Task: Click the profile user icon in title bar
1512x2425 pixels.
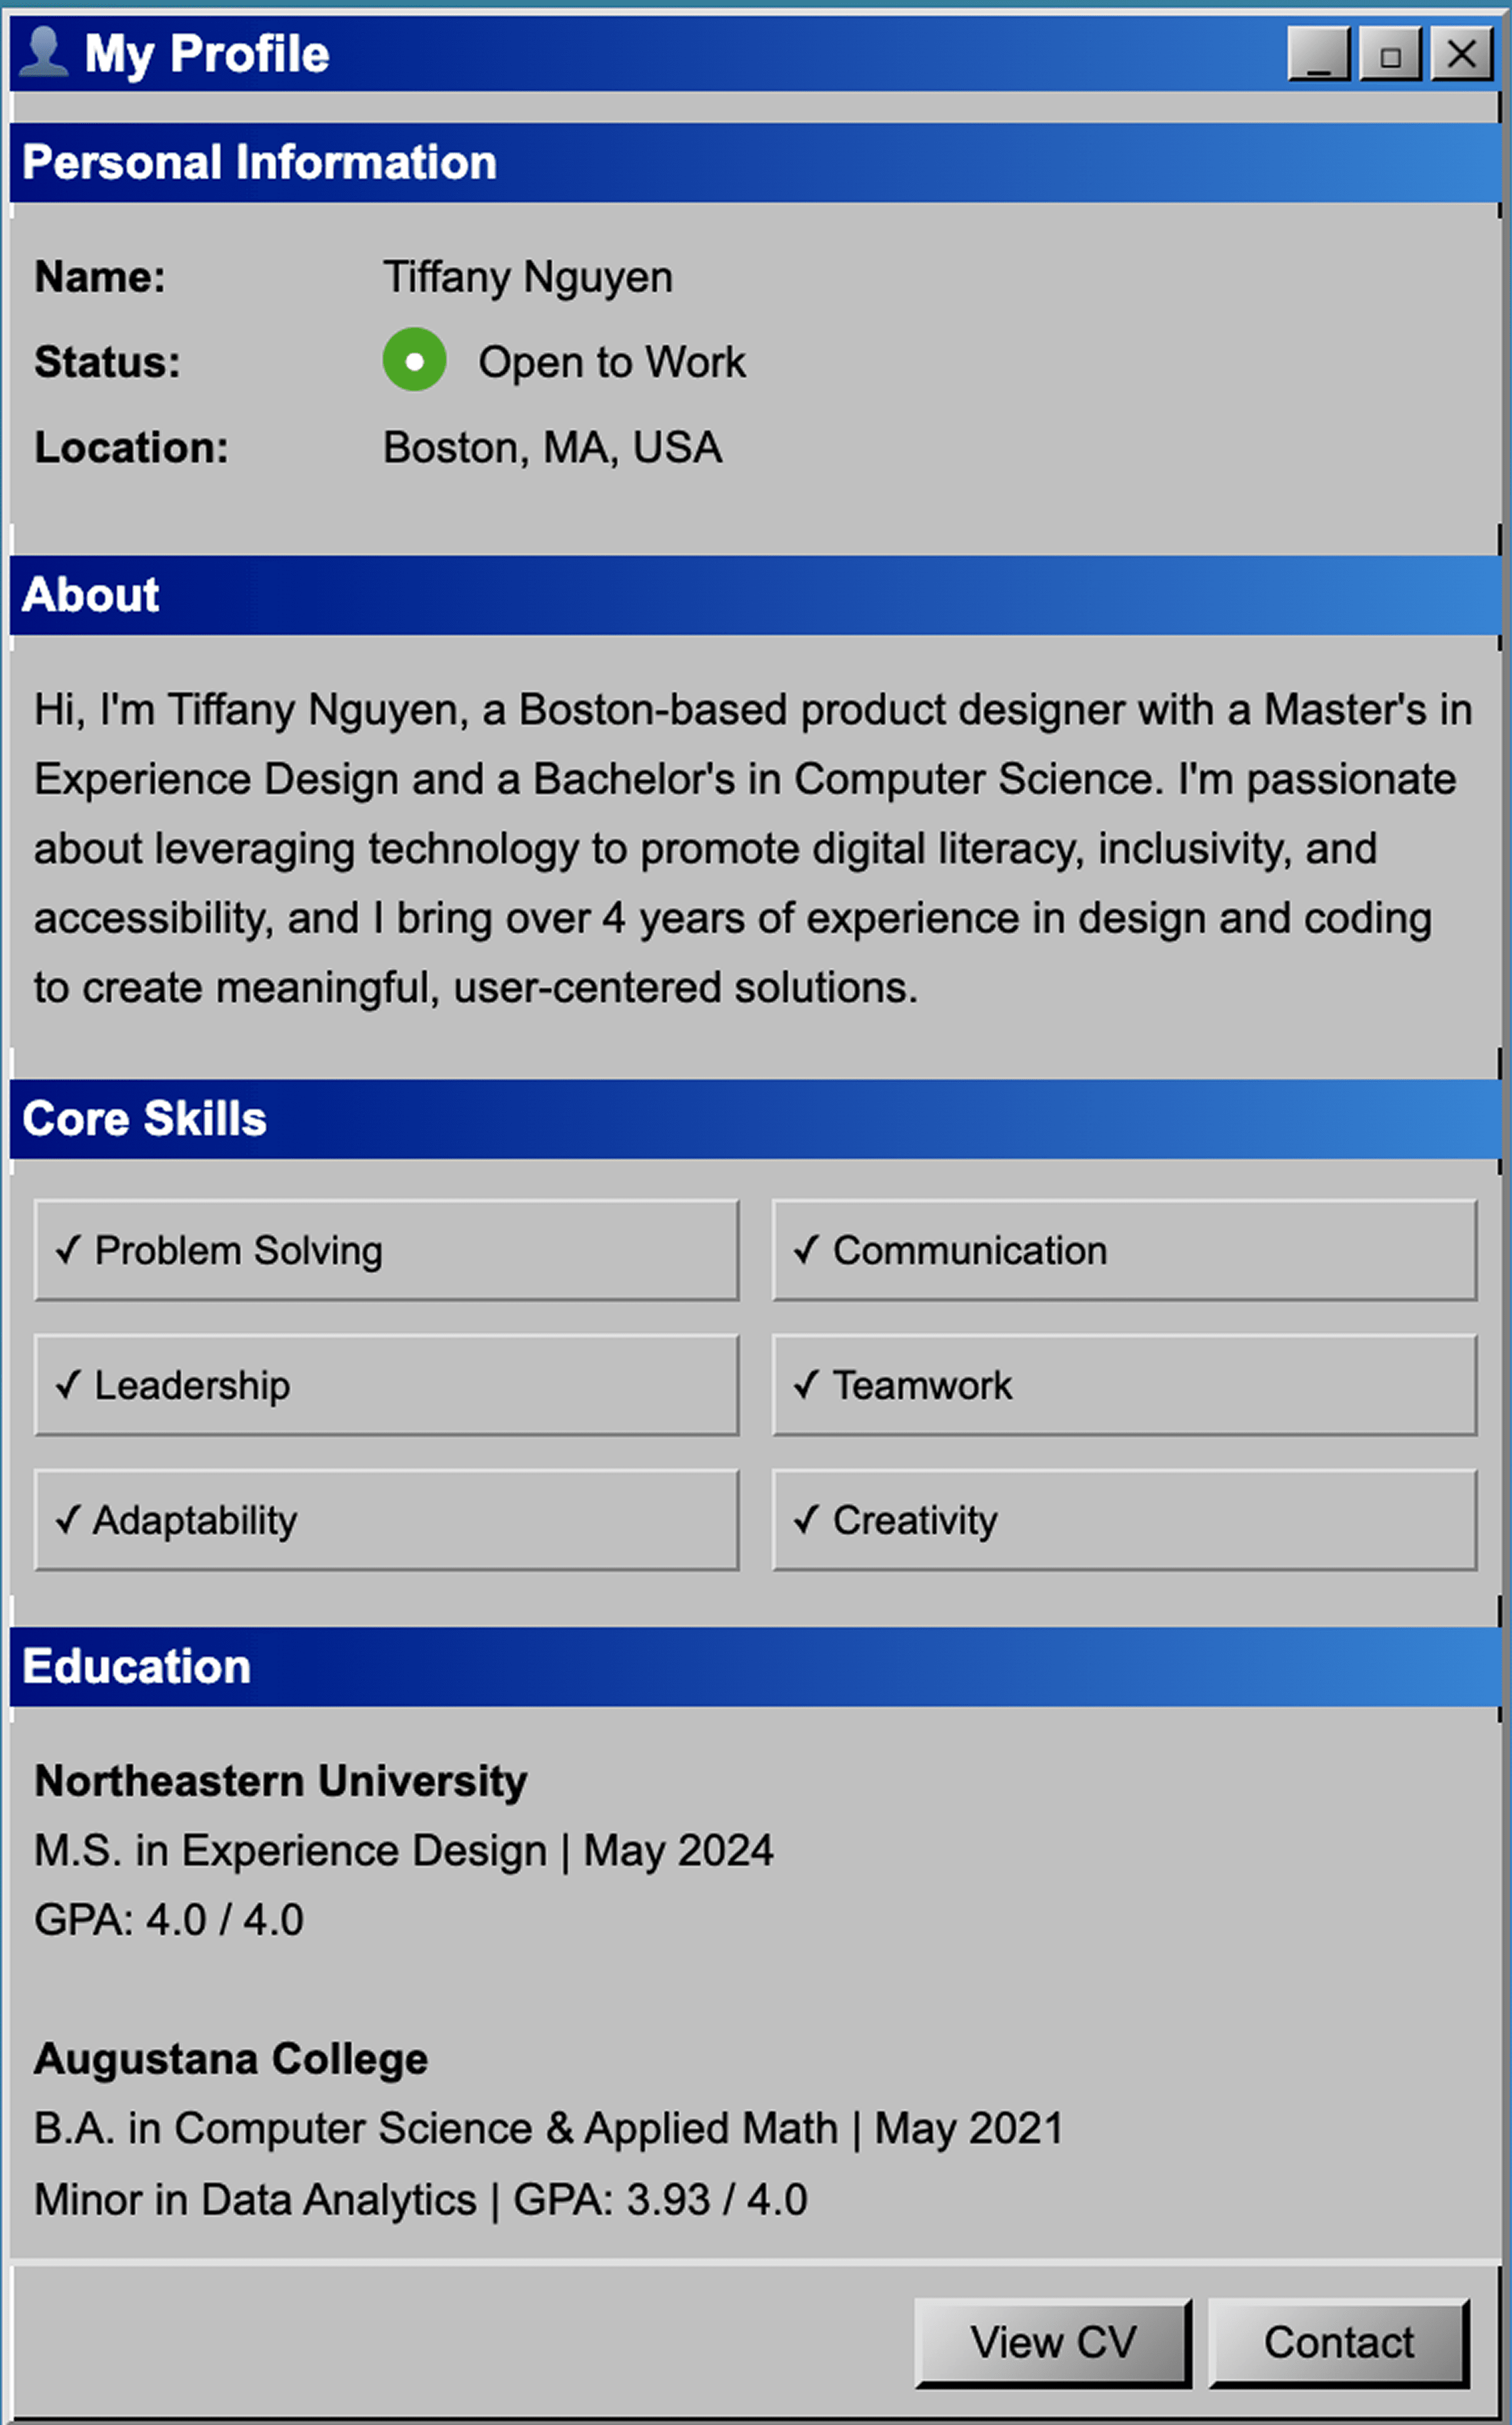Action: tap(43, 52)
